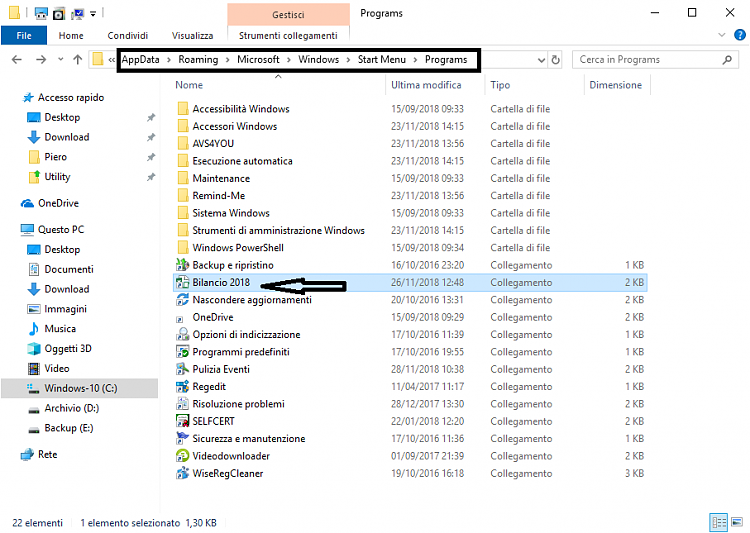Screen dimensions: 750x533
Task: Switch to large icons view layout
Action: click(x=737, y=522)
